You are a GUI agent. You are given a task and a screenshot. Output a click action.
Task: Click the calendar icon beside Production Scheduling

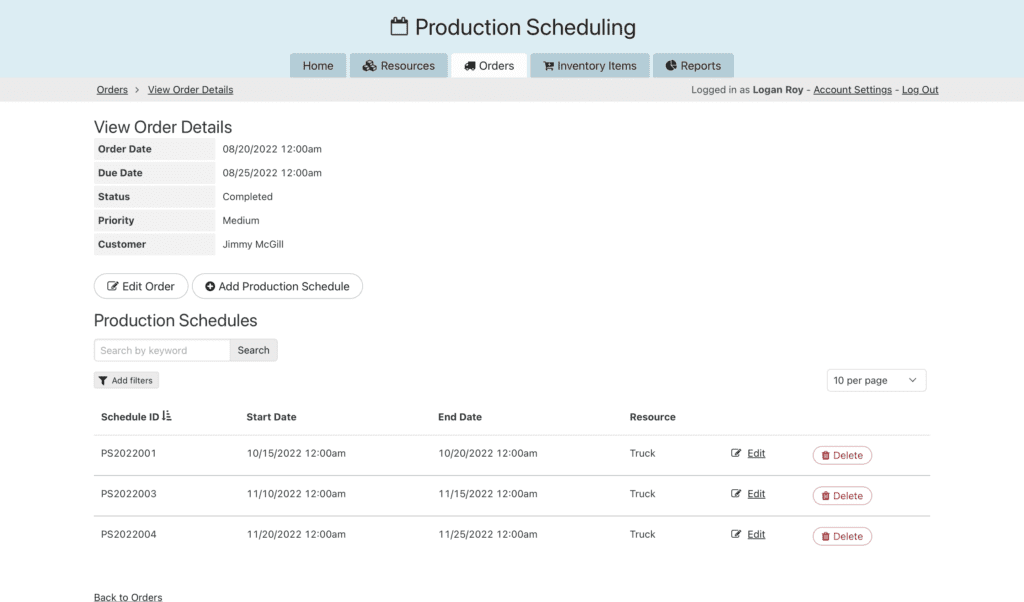(399, 27)
